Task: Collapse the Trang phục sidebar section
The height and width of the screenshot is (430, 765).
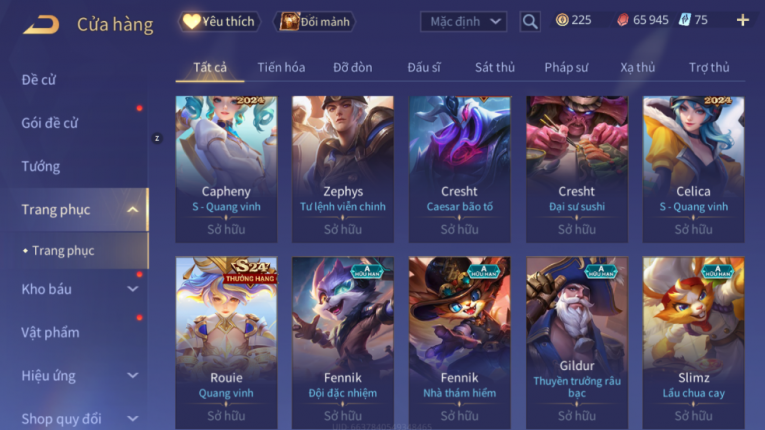Action: (x=132, y=210)
